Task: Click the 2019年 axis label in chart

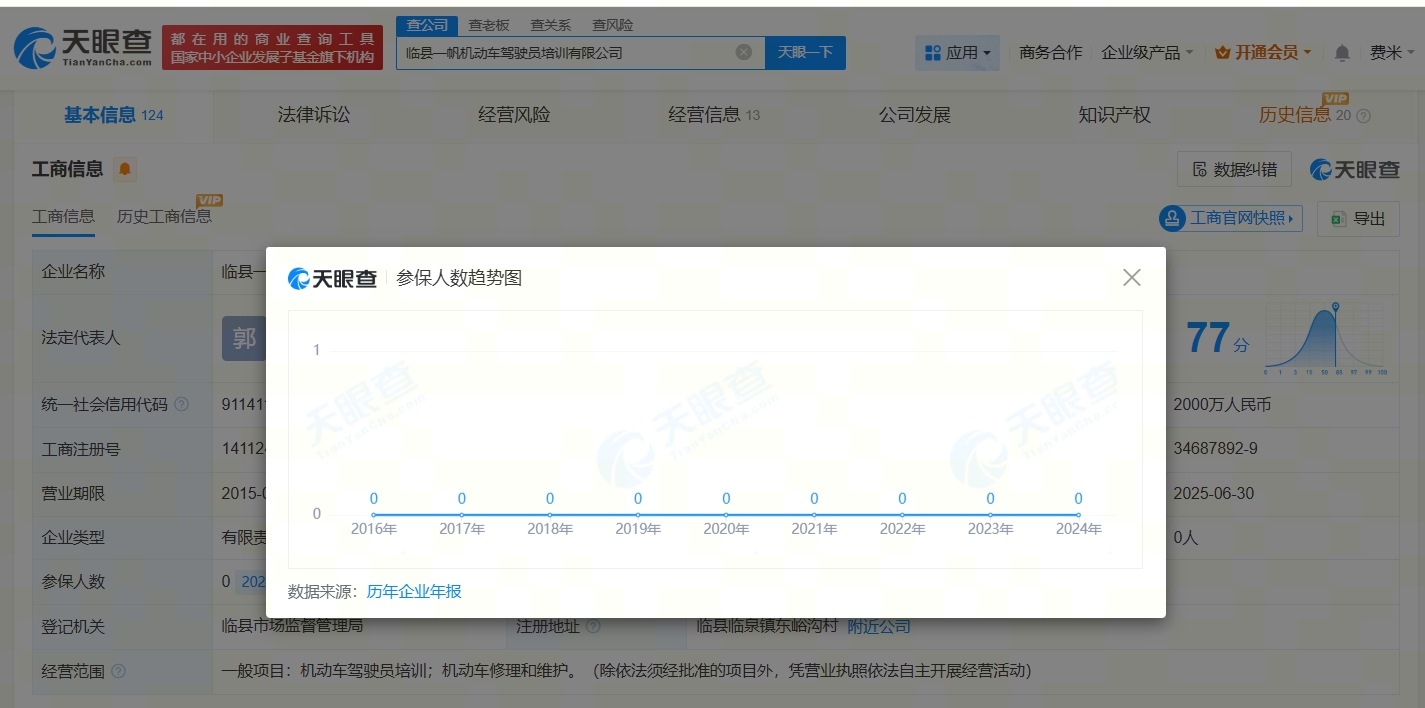Action: point(638,529)
